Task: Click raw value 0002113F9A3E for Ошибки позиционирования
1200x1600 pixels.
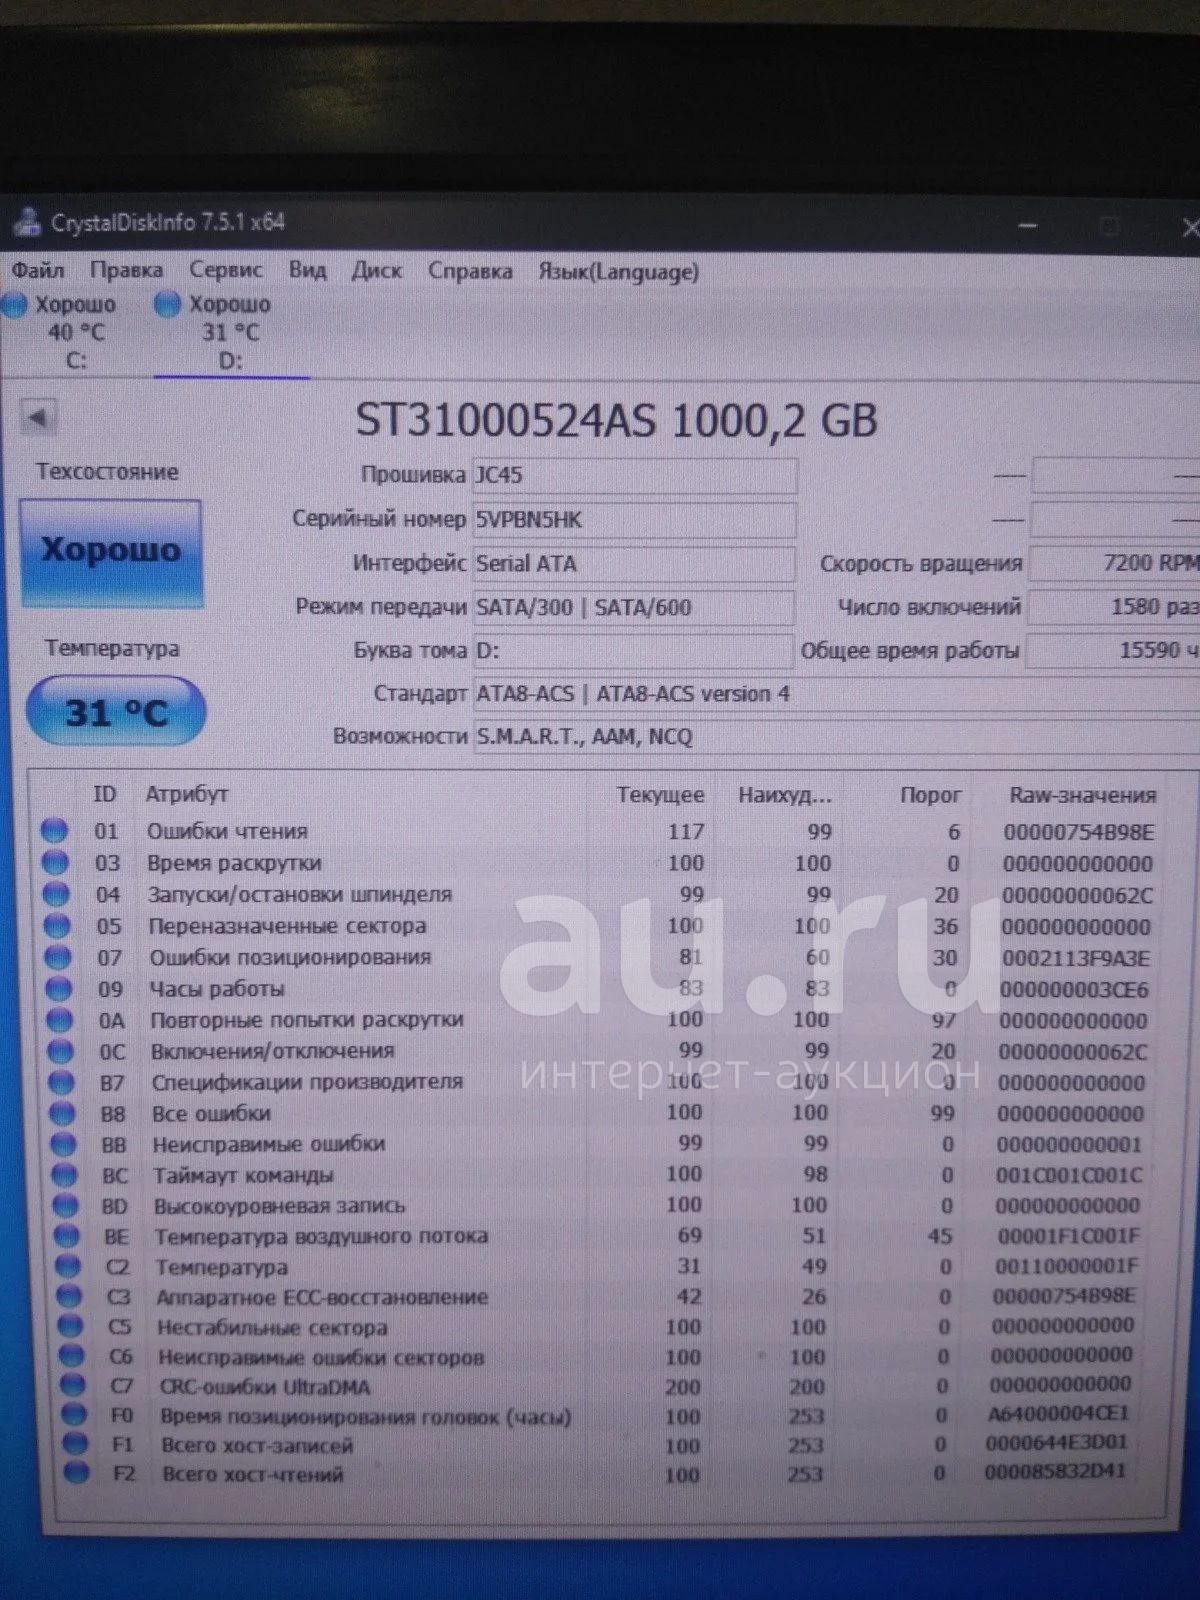Action: pyautogui.click(x=1075, y=958)
